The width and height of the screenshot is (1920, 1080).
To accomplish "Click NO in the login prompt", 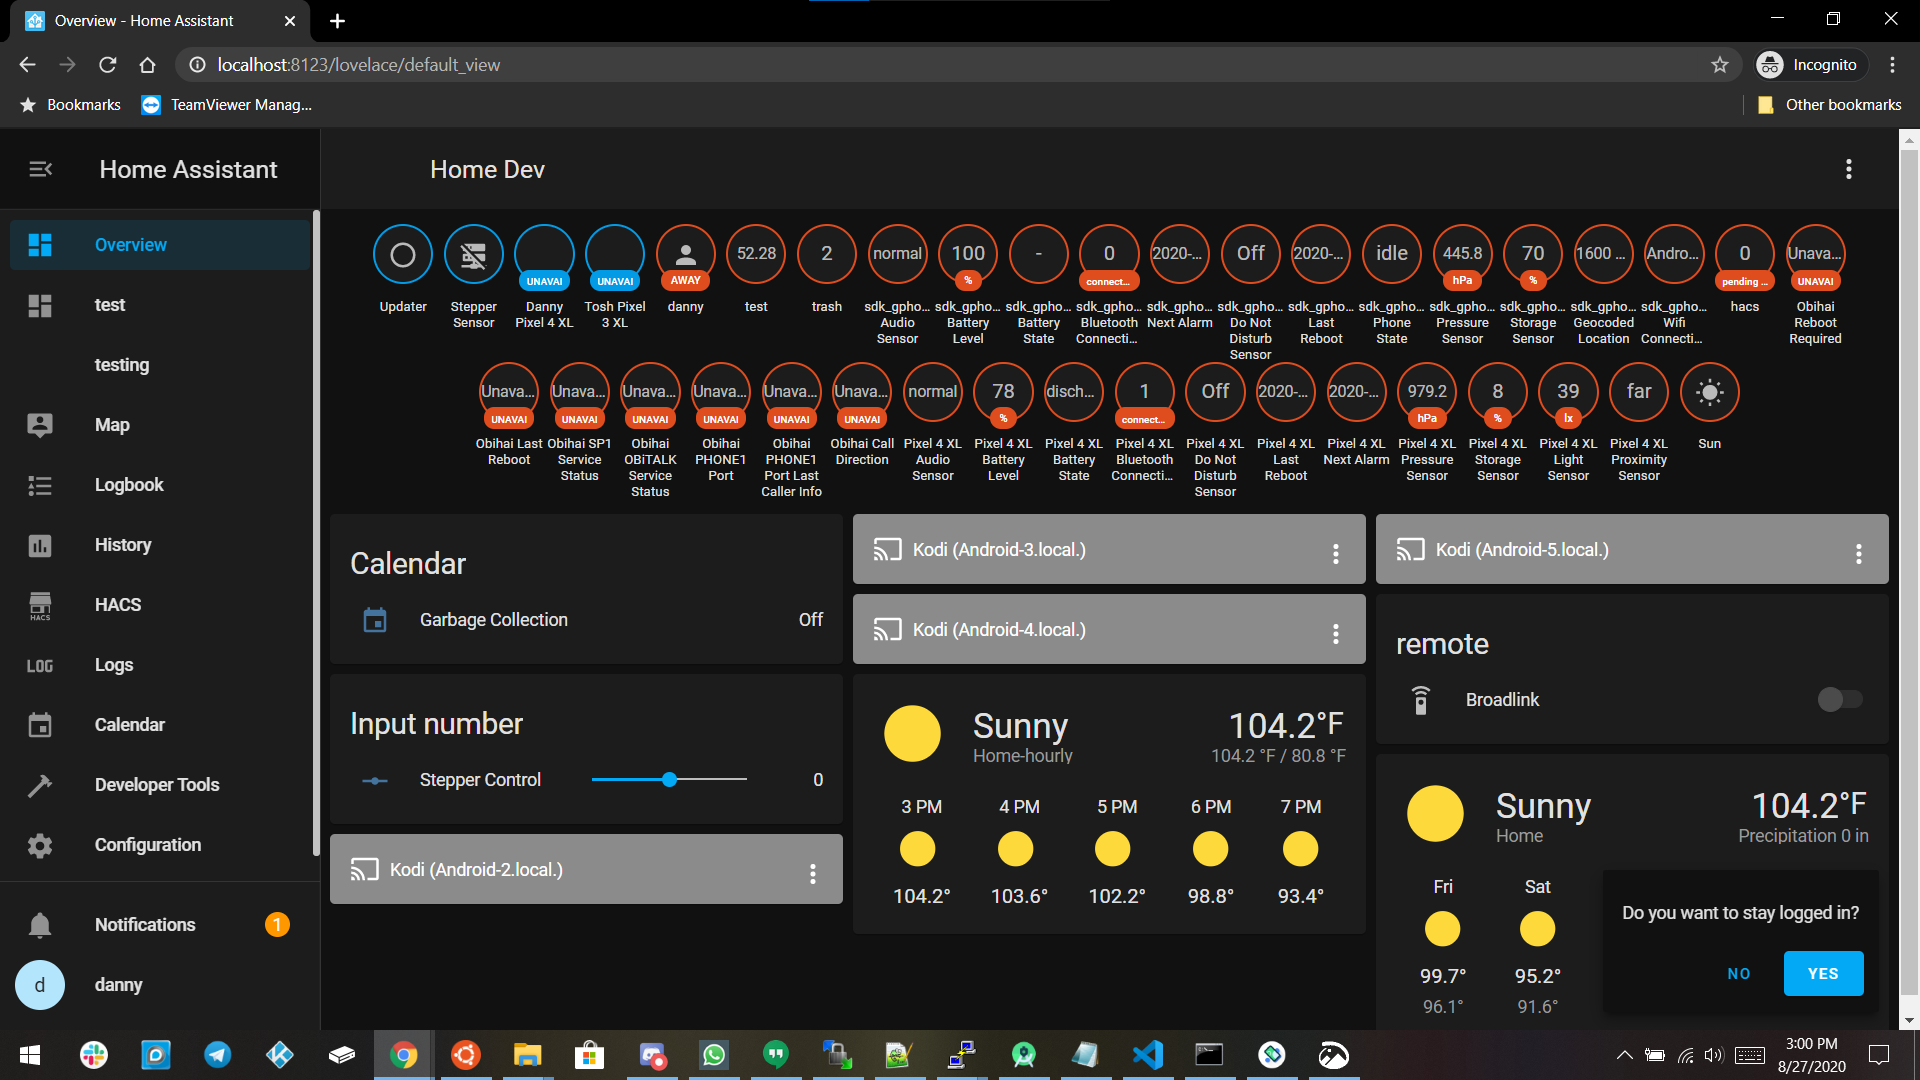I will [1739, 973].
